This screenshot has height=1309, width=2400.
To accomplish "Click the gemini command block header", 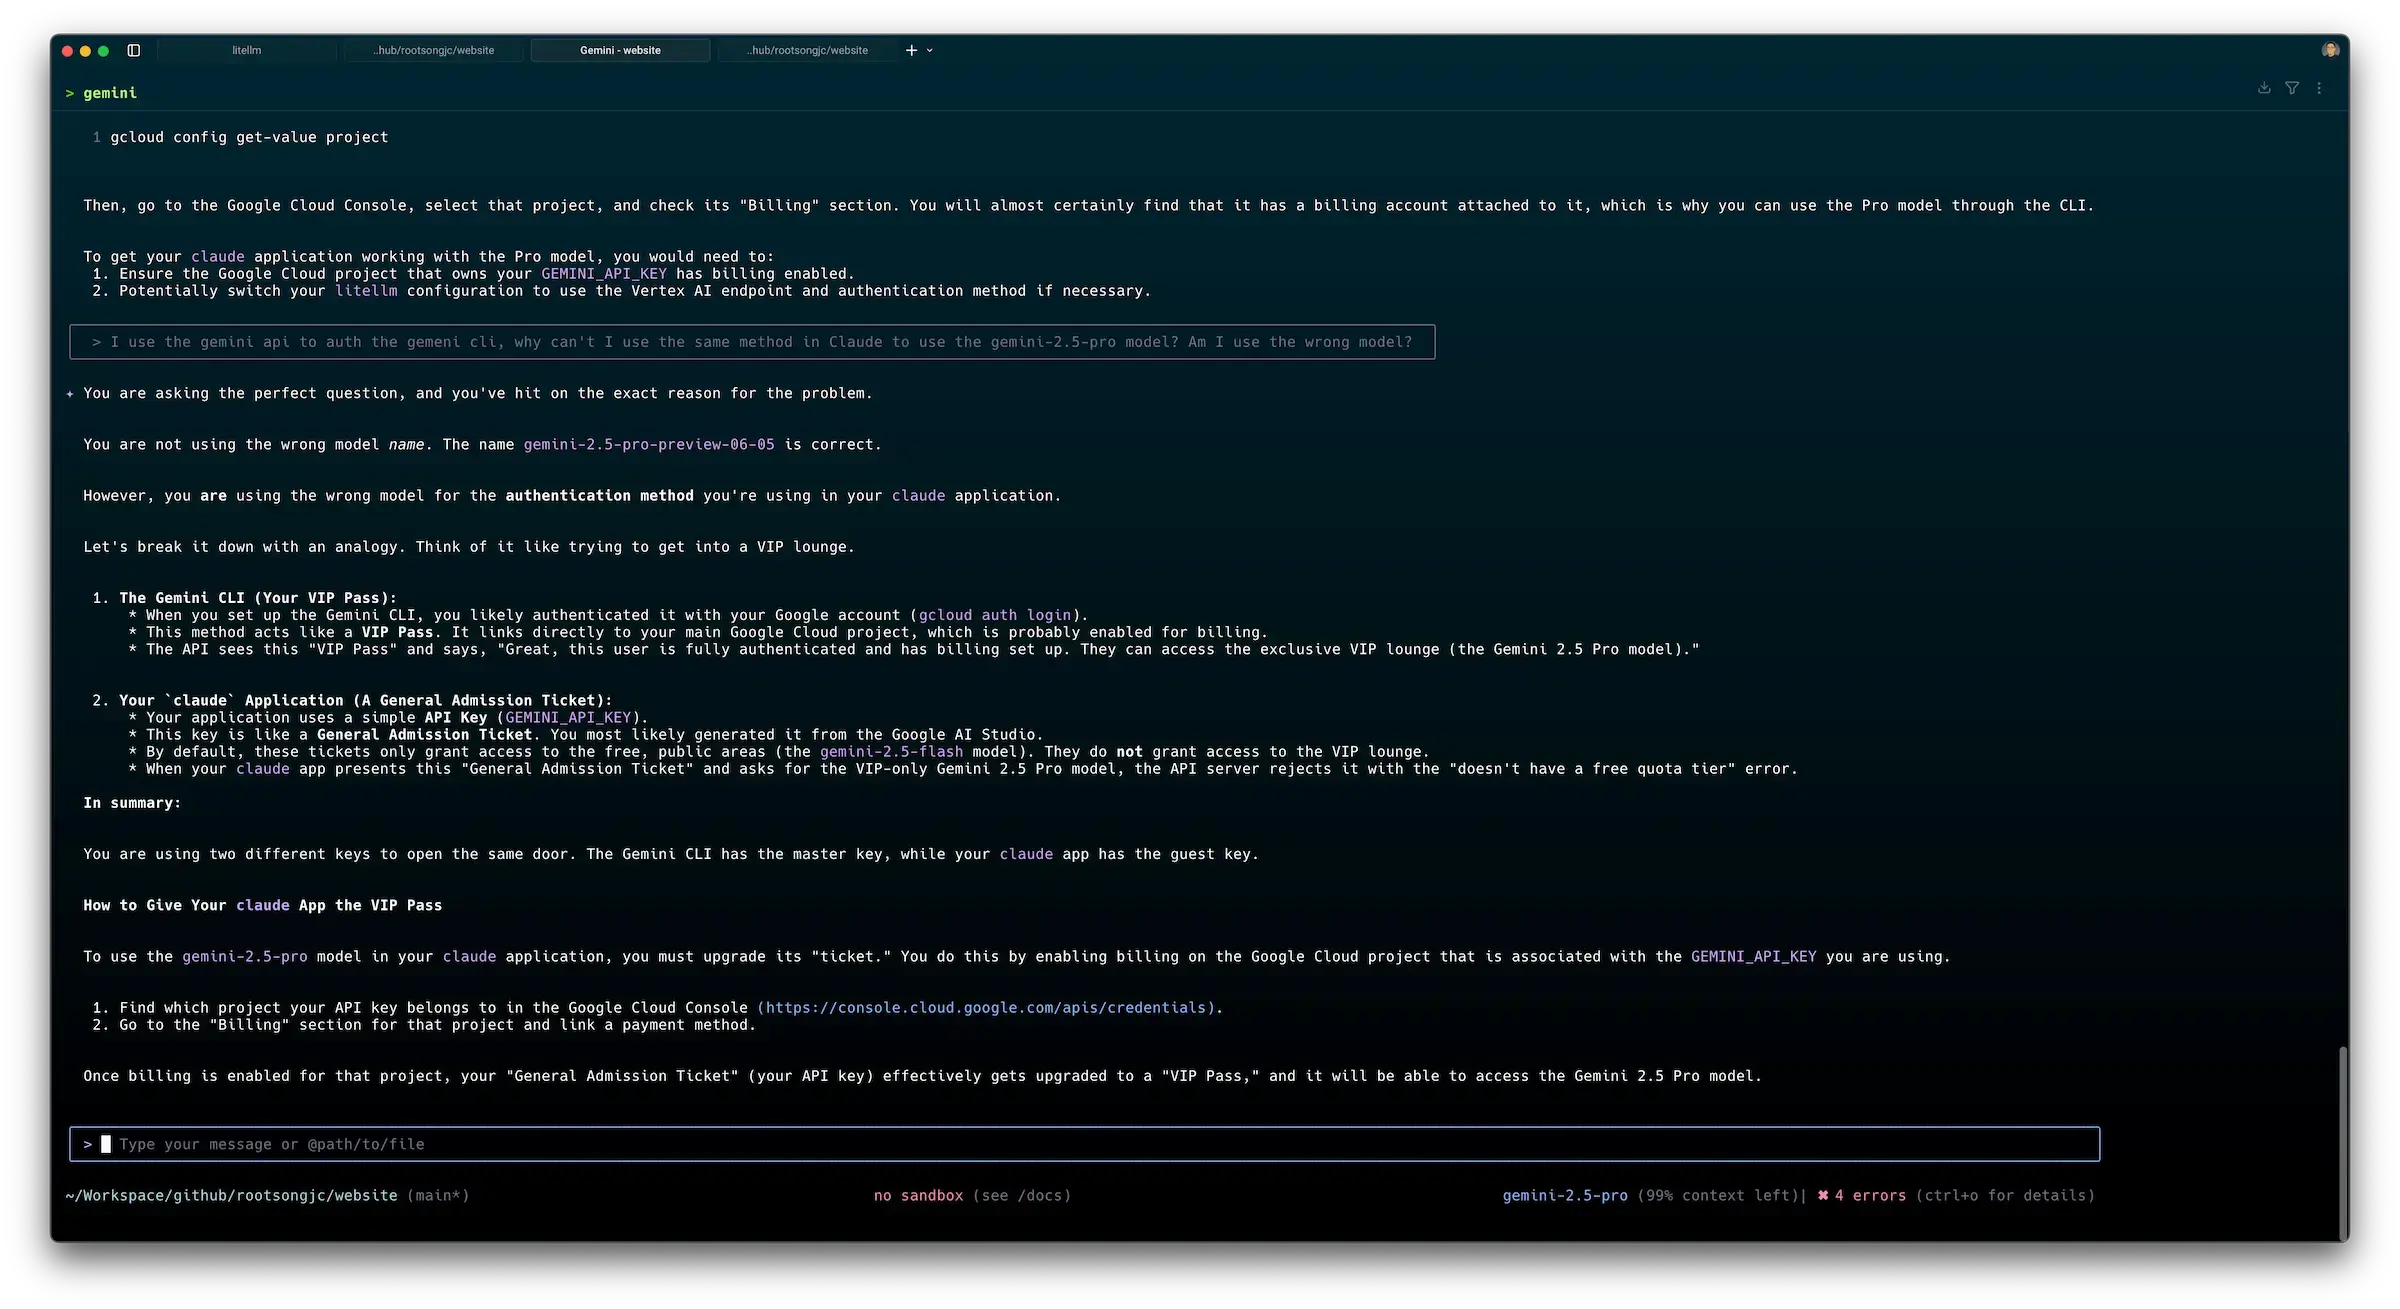I will pos(110,93).
